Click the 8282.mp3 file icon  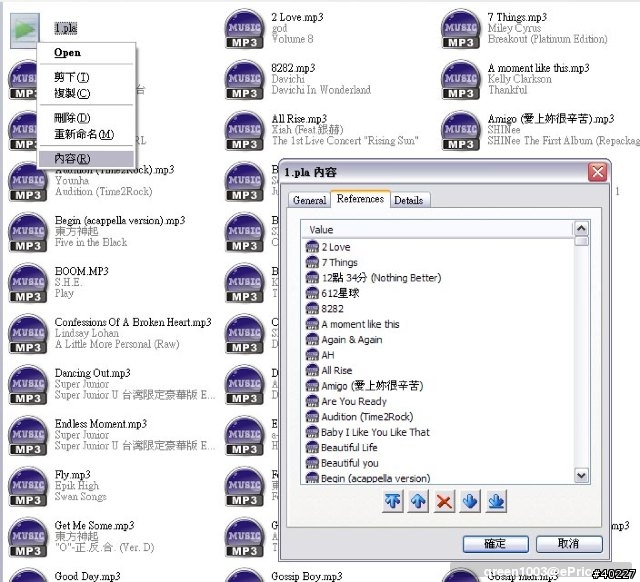pyautogui.click(x=244, y=80)
